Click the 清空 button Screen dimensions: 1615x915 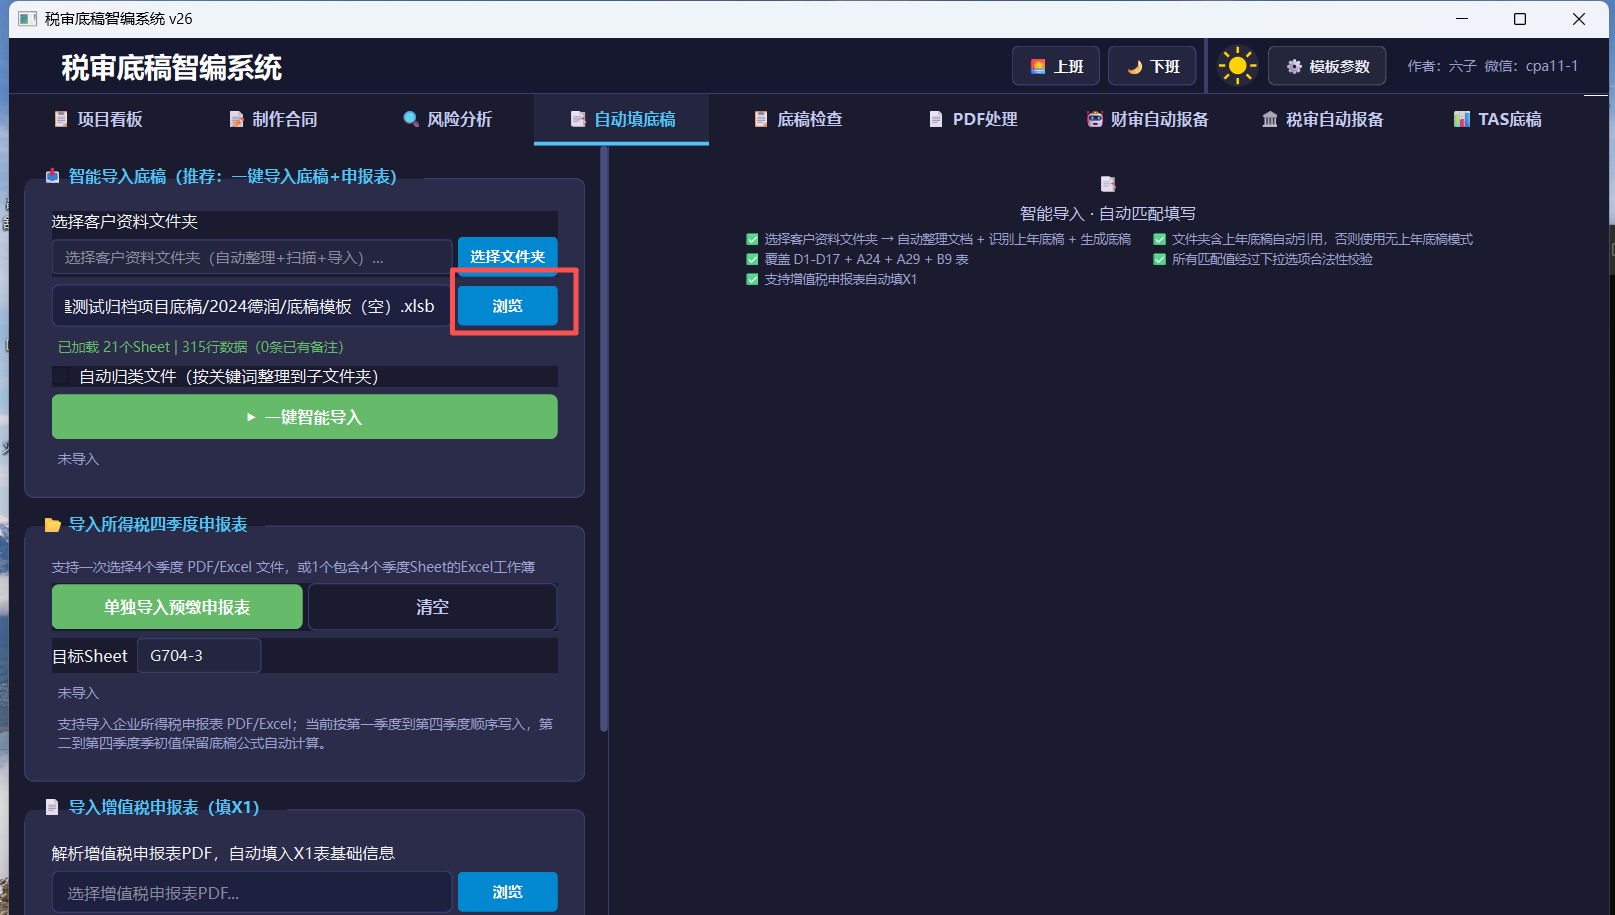[x=432, y=607]
